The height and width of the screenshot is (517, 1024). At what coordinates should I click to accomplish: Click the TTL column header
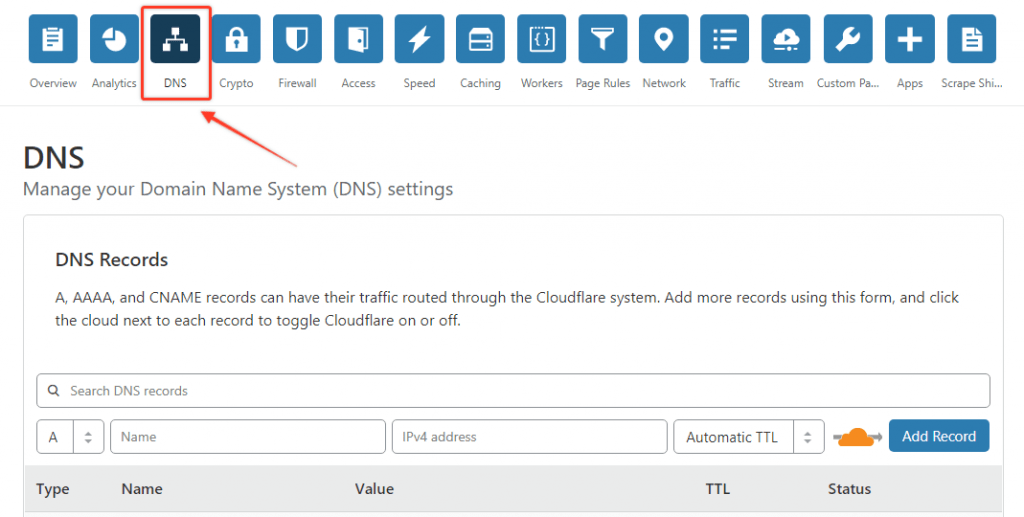718,489
